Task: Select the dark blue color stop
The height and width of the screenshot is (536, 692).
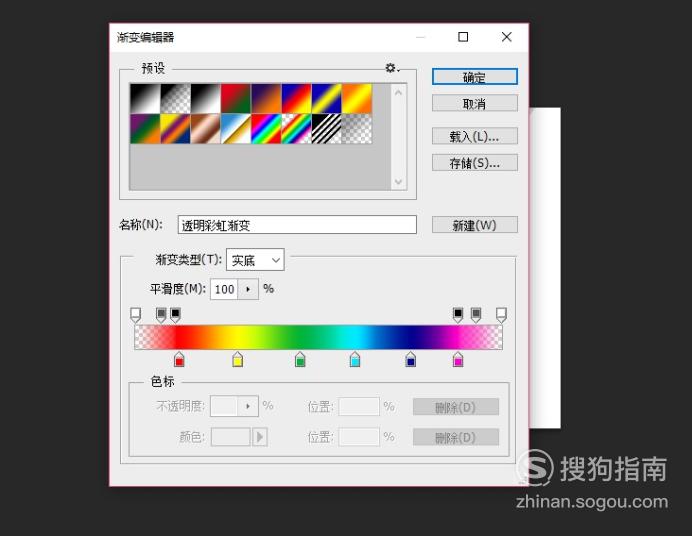Action: click(x=410, y=360)
